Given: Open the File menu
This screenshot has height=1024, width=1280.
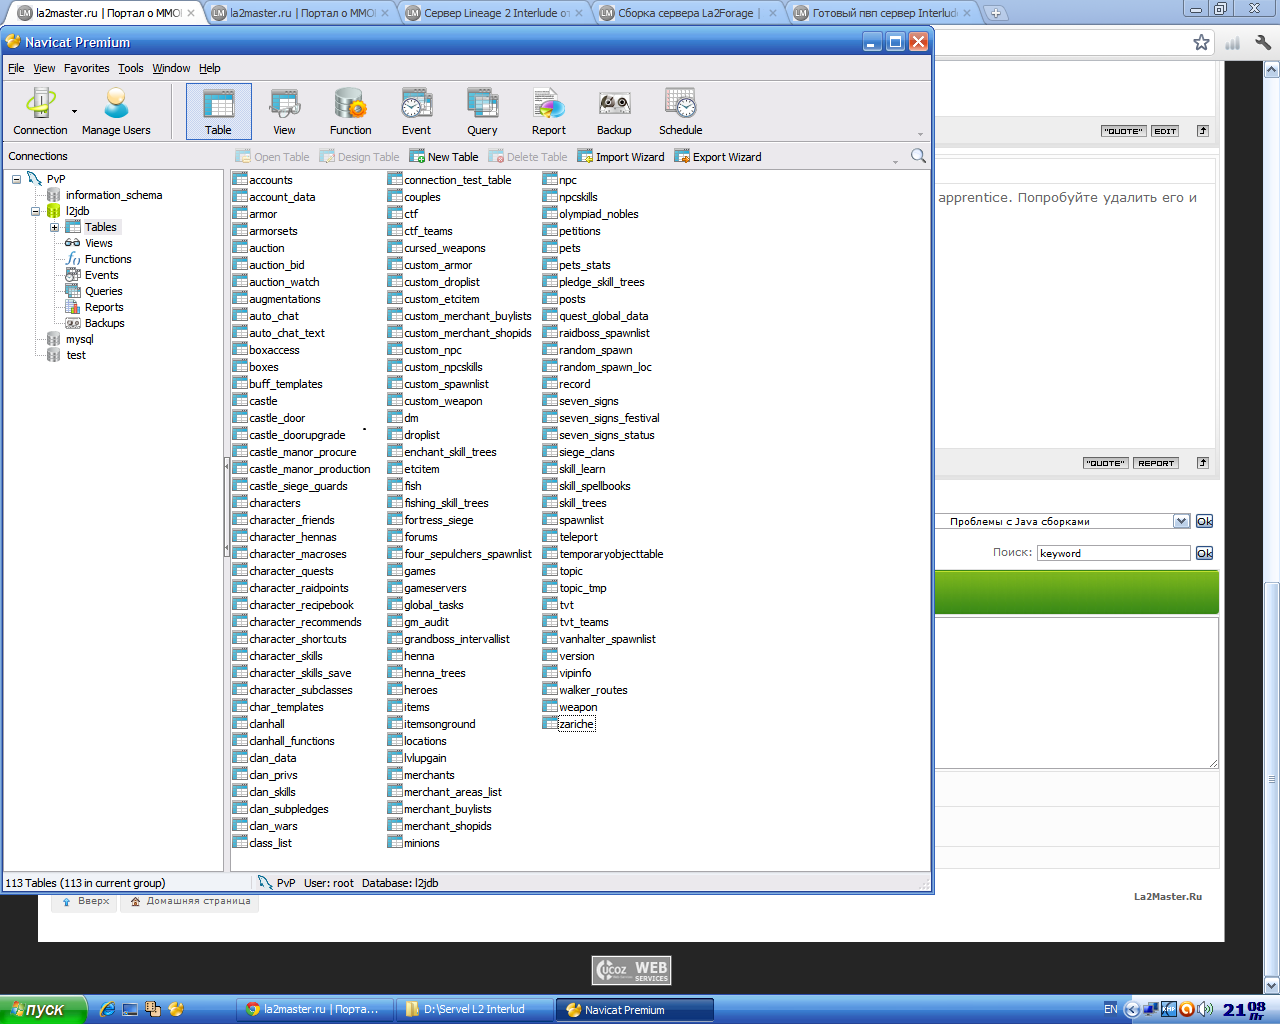Looking at the screenshot, I should [16, 68].
